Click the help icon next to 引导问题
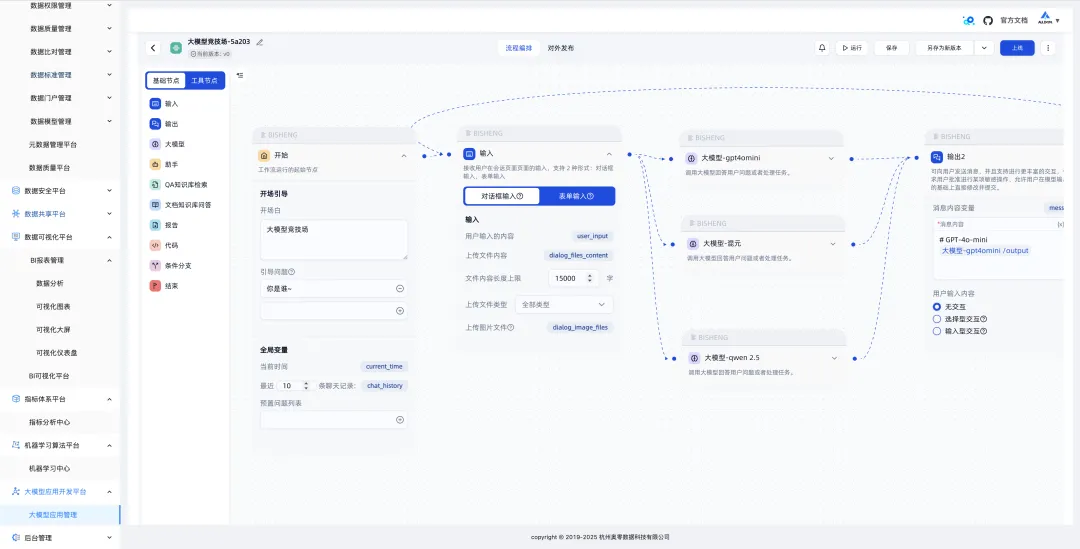 coord(291,272)
